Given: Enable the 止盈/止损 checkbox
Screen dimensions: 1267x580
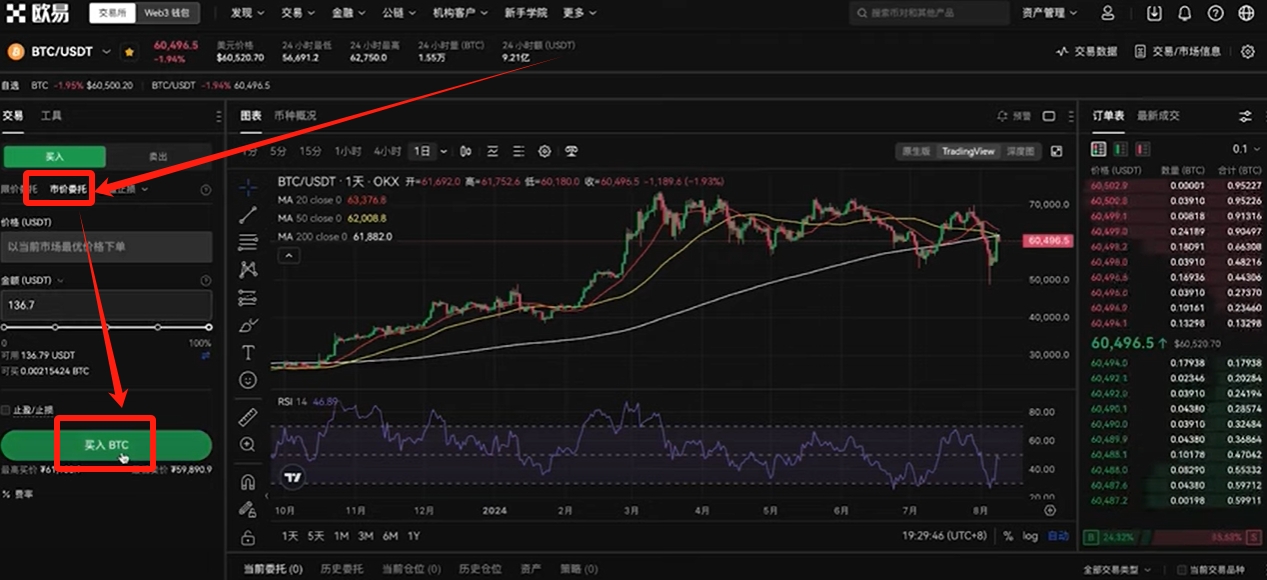Looking at the screenshot, I should [x=6, y=410].
